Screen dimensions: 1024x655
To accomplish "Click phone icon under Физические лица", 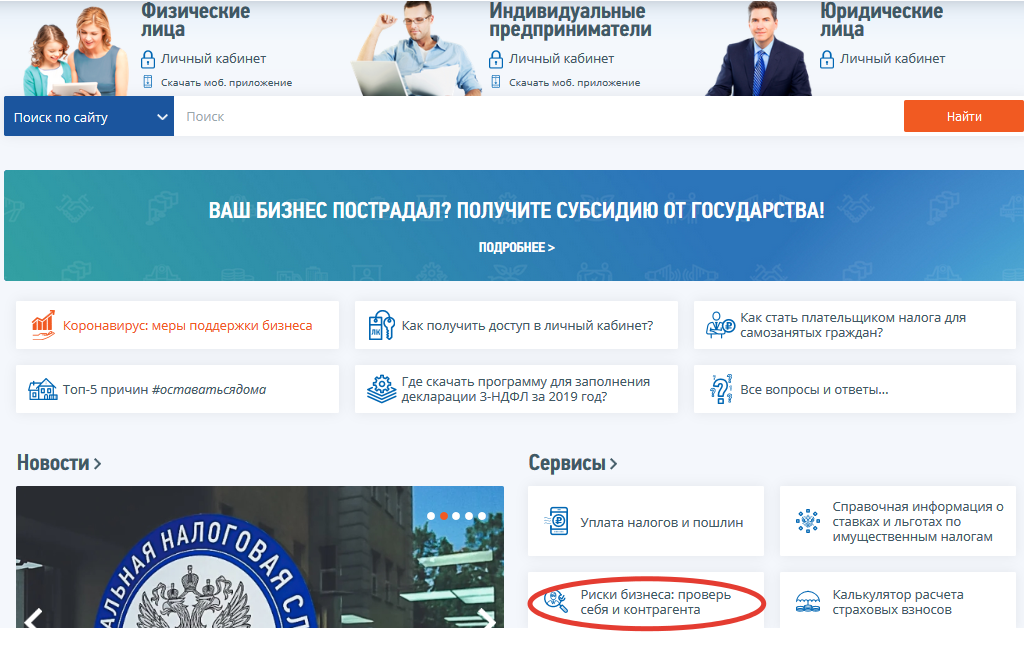I will pos(148,82).
